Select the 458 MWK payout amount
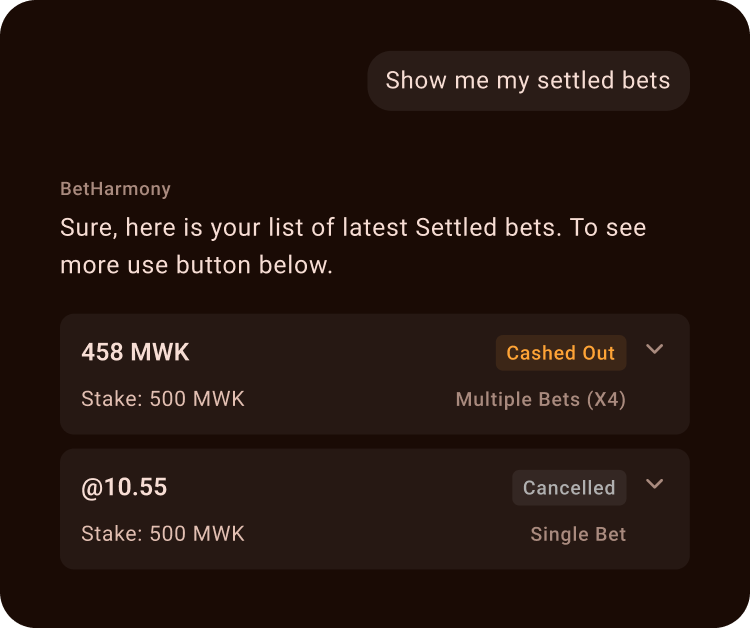Viewport: 750px width, 629px height. point(135,353)
